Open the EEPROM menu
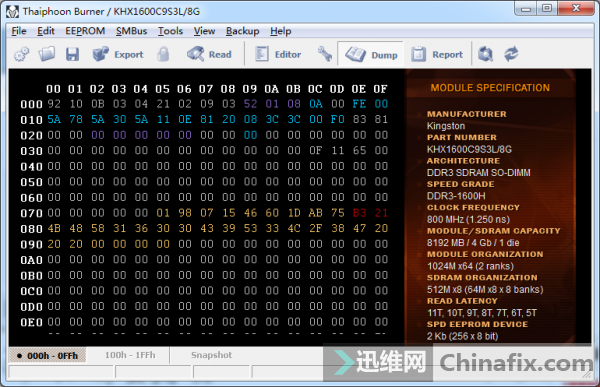The width and height of the screenshot is (600, 387). (x=85, y=31)
